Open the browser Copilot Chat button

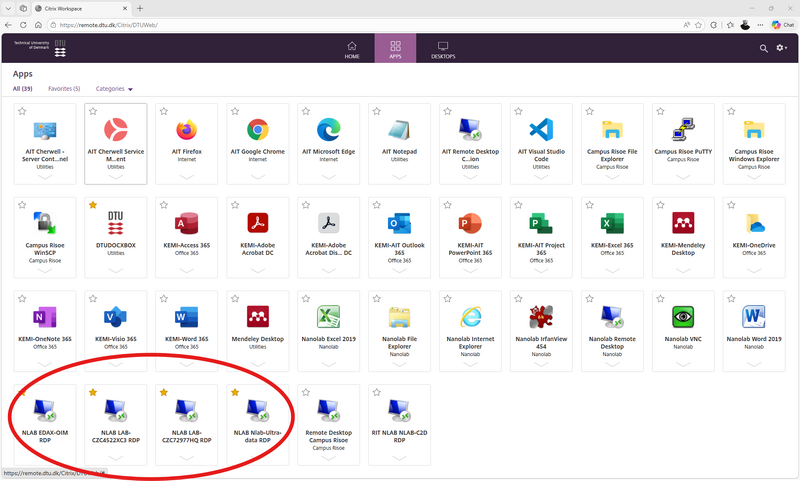click(783, 24)
